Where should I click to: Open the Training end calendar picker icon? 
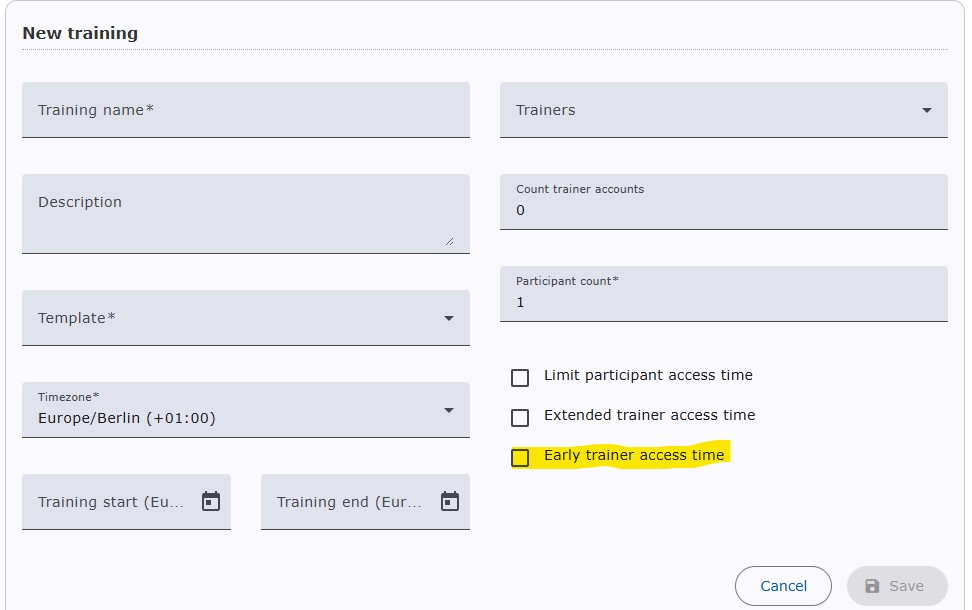pos(449,501)
